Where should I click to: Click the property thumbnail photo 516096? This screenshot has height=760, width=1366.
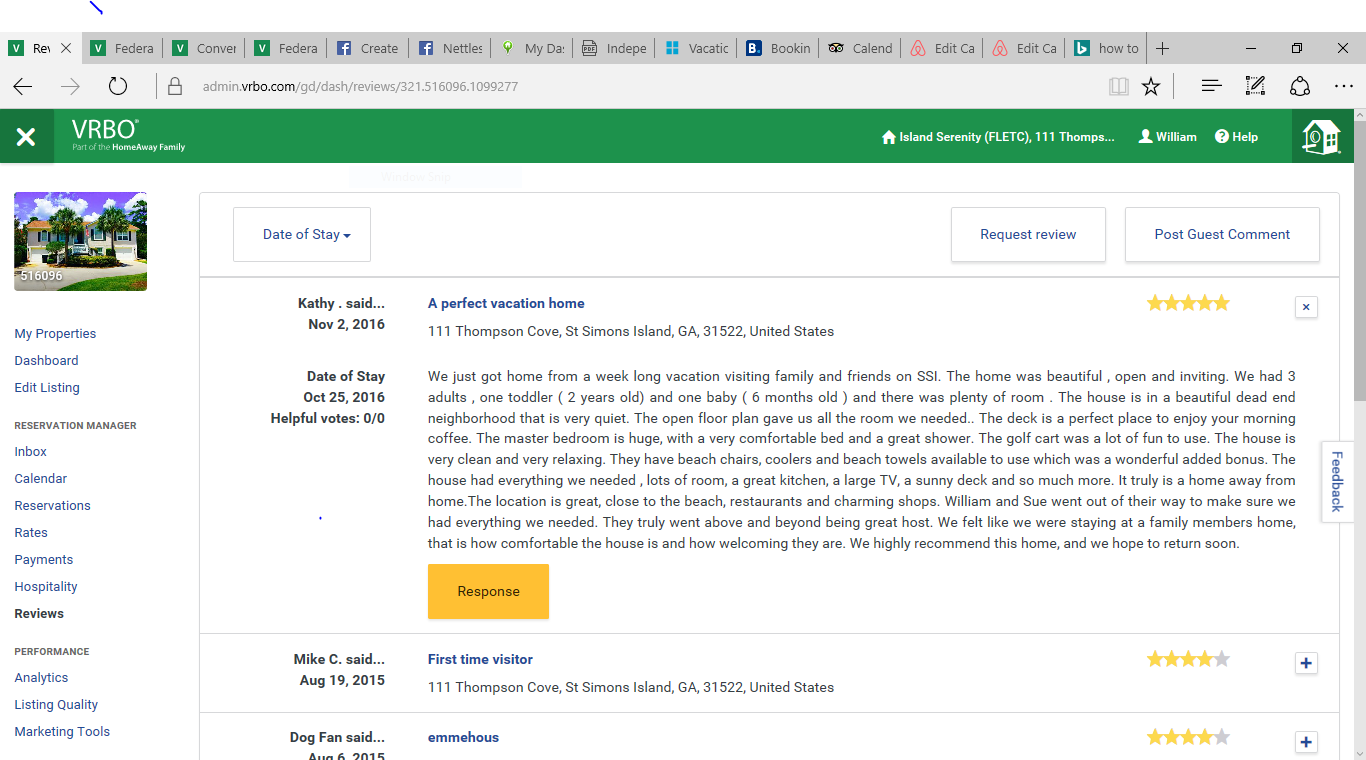point(80,241)
